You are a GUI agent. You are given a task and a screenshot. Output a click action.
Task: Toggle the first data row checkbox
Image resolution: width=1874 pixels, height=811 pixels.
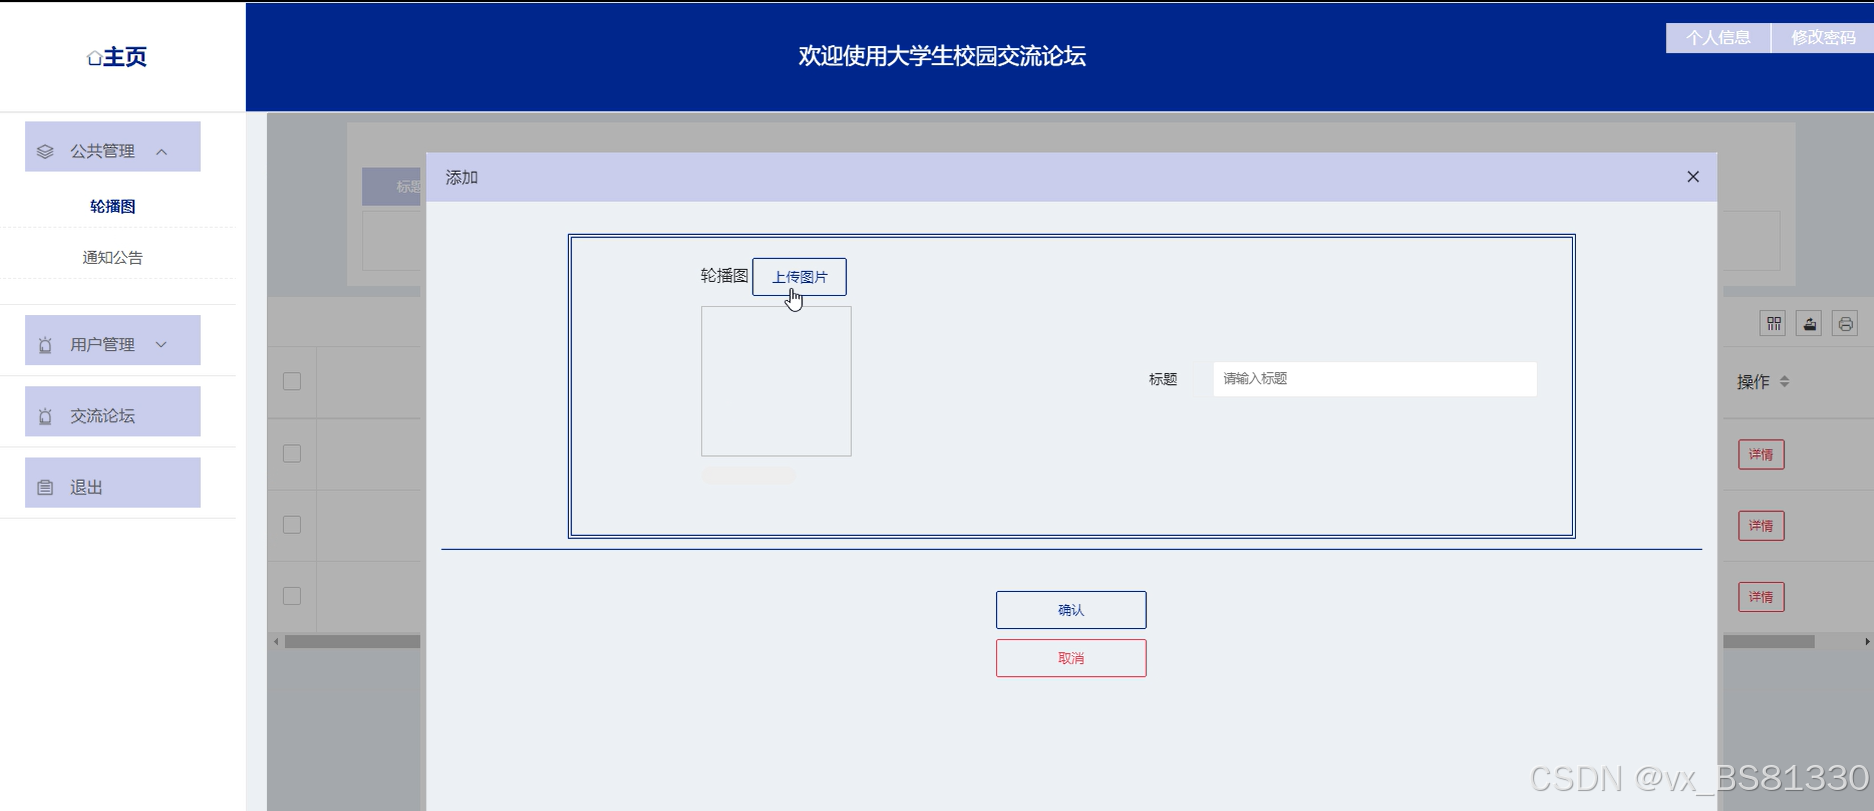[x=292, y=453]
